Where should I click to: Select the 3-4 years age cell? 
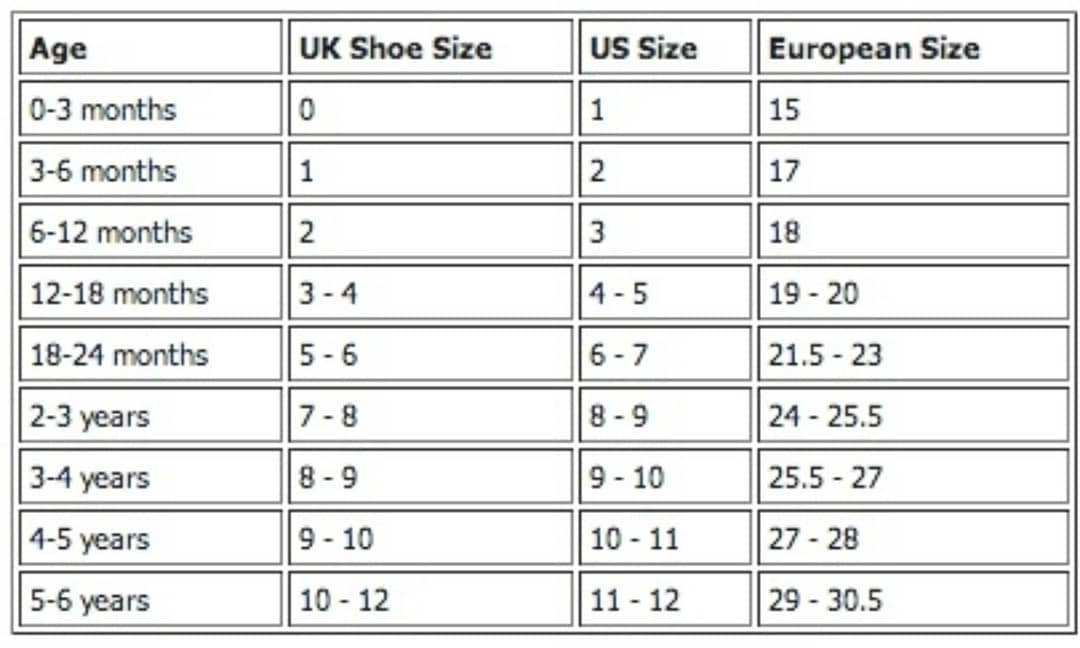[151, 476]
